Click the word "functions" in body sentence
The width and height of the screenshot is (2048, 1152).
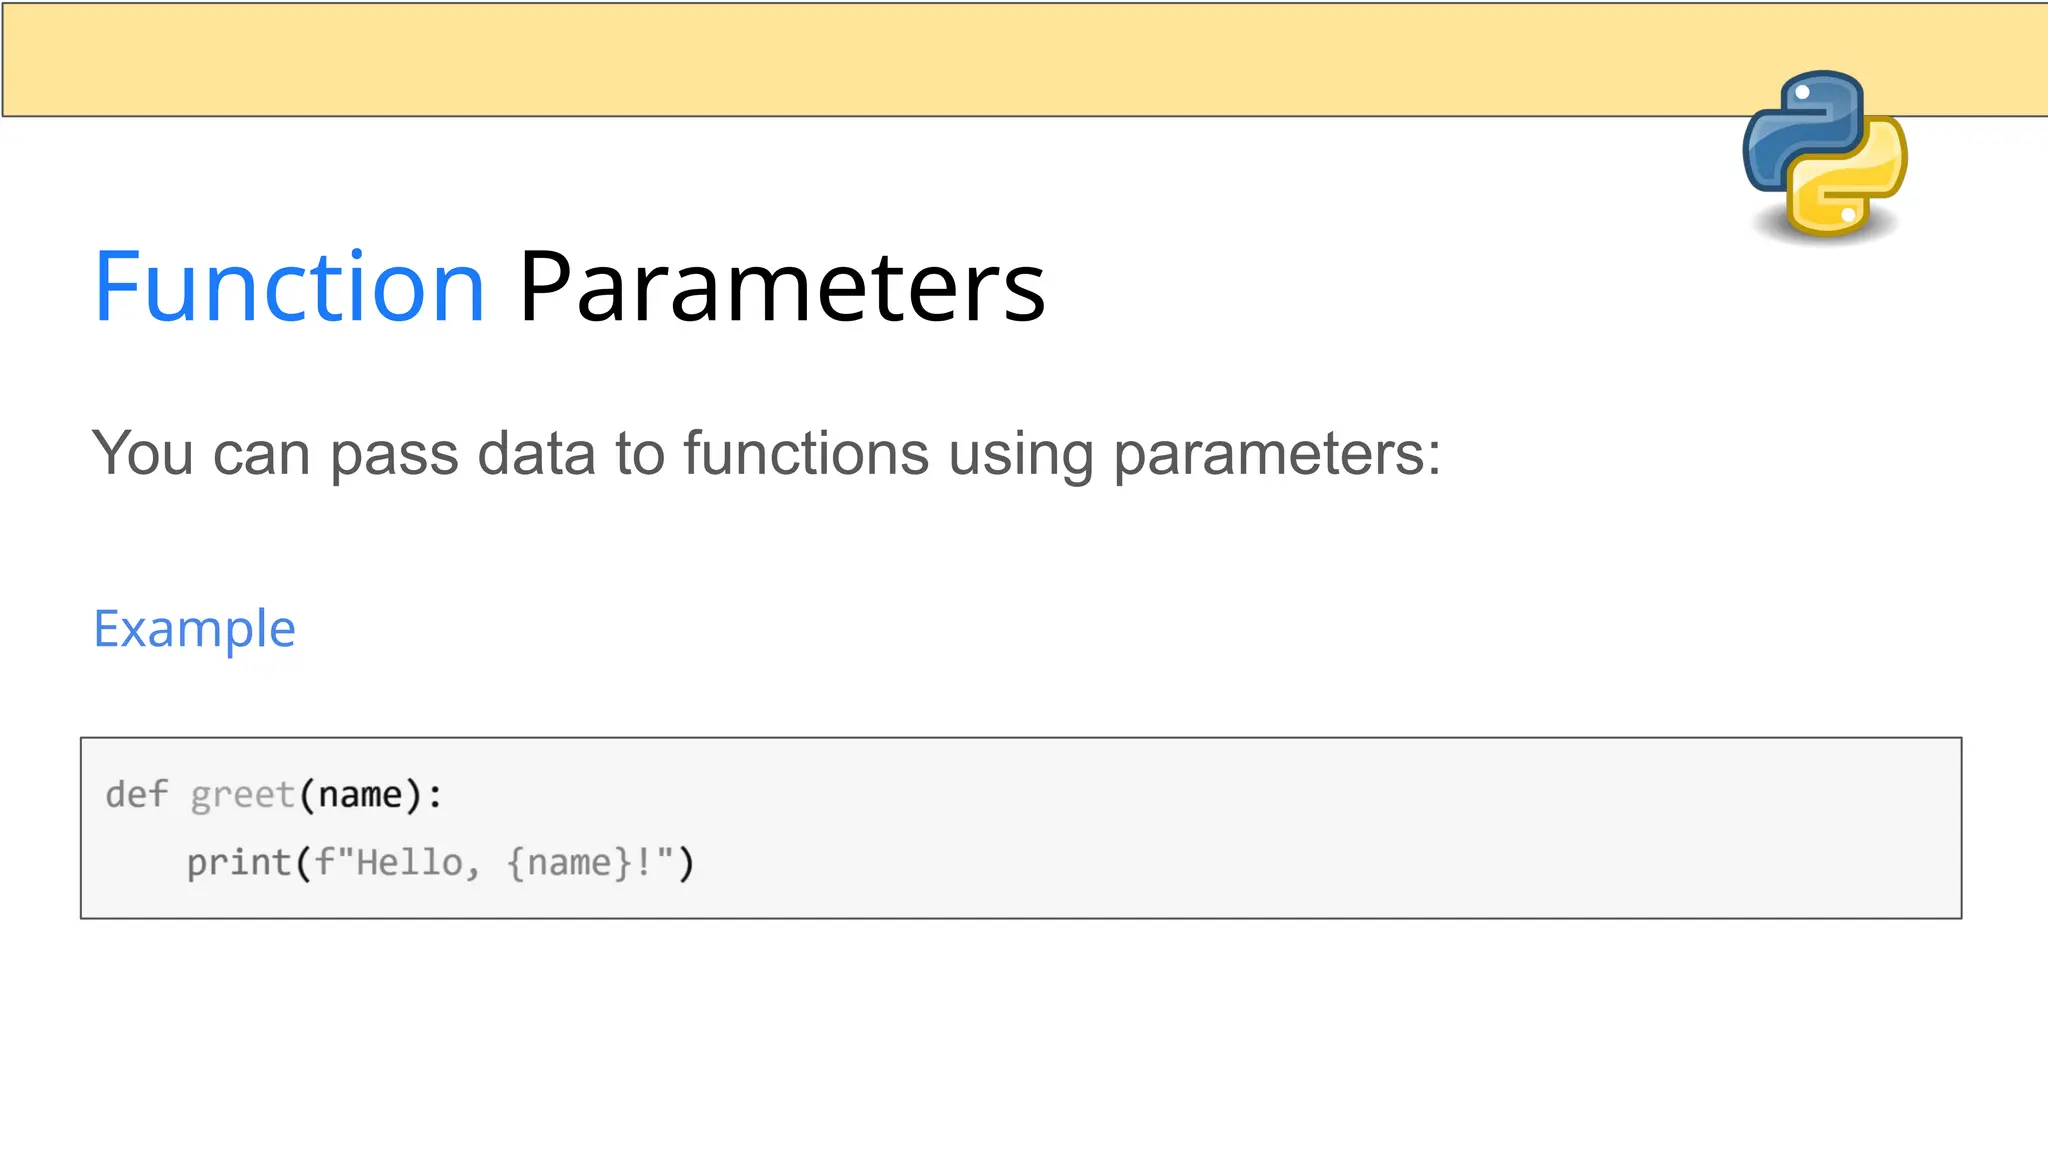(806, 453)
